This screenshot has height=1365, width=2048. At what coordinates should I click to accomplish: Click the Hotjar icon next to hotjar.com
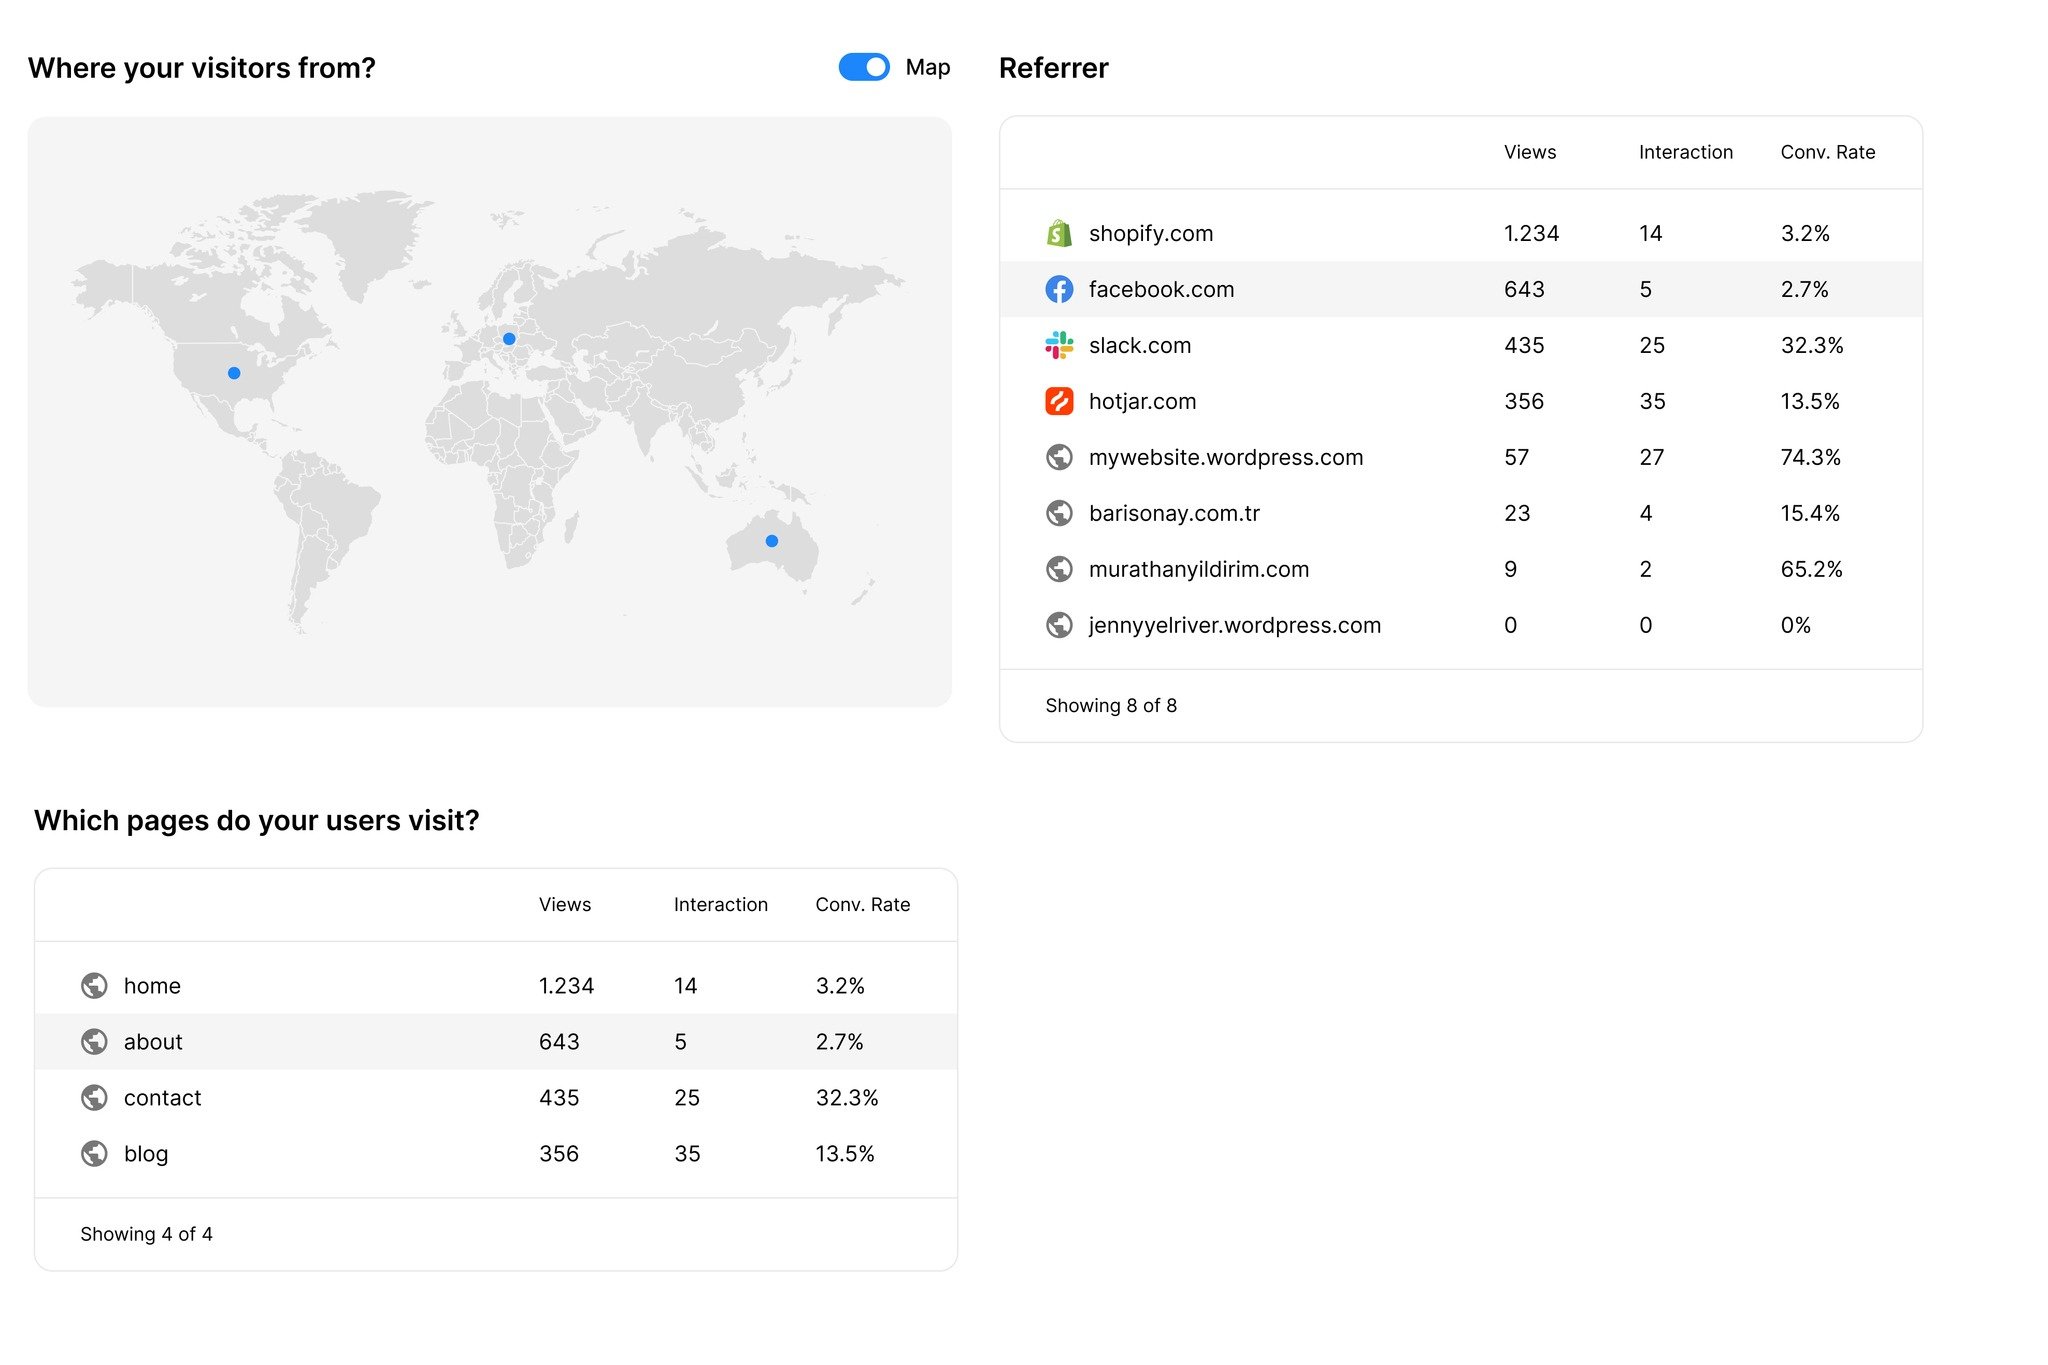pyautogui.click(x=1059, y=401)
